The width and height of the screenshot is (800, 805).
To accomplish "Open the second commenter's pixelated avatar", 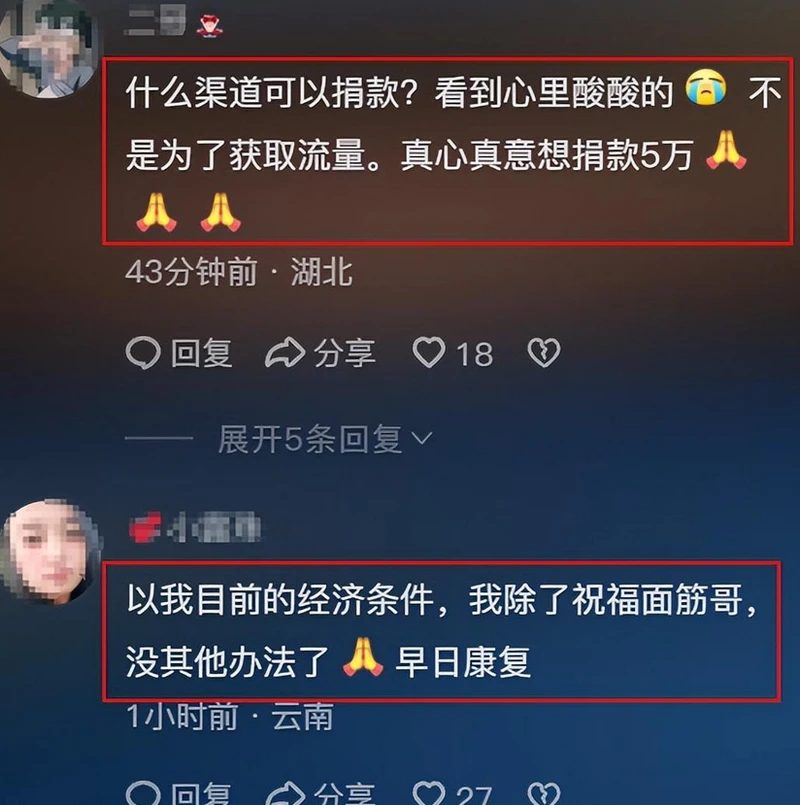I will click(51, 552).
